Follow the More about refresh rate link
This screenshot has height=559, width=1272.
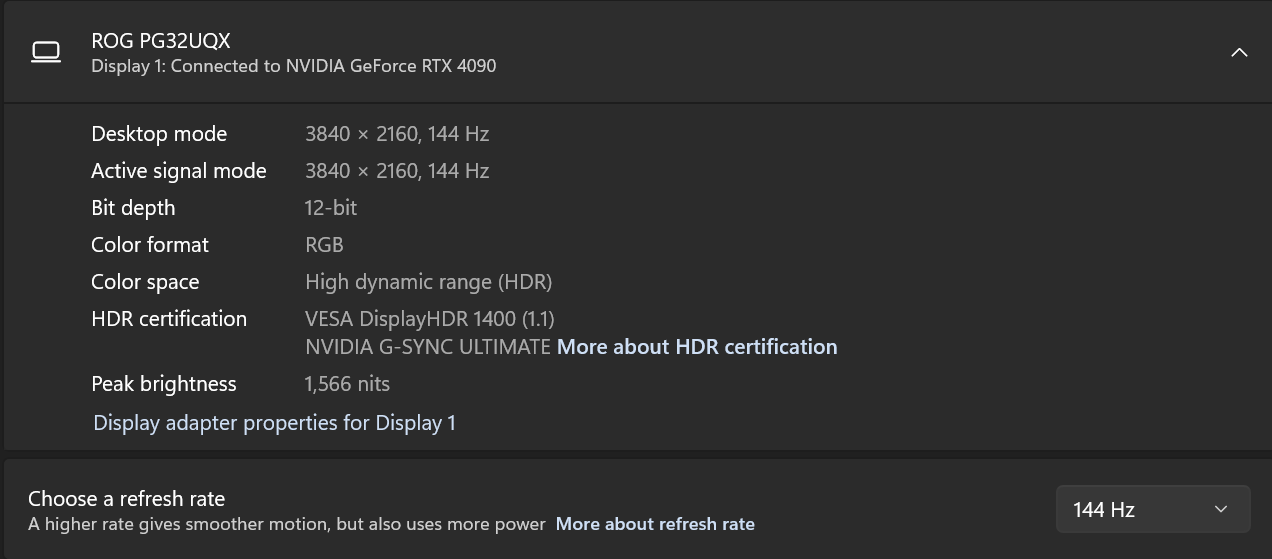click(x=655, y=524)
